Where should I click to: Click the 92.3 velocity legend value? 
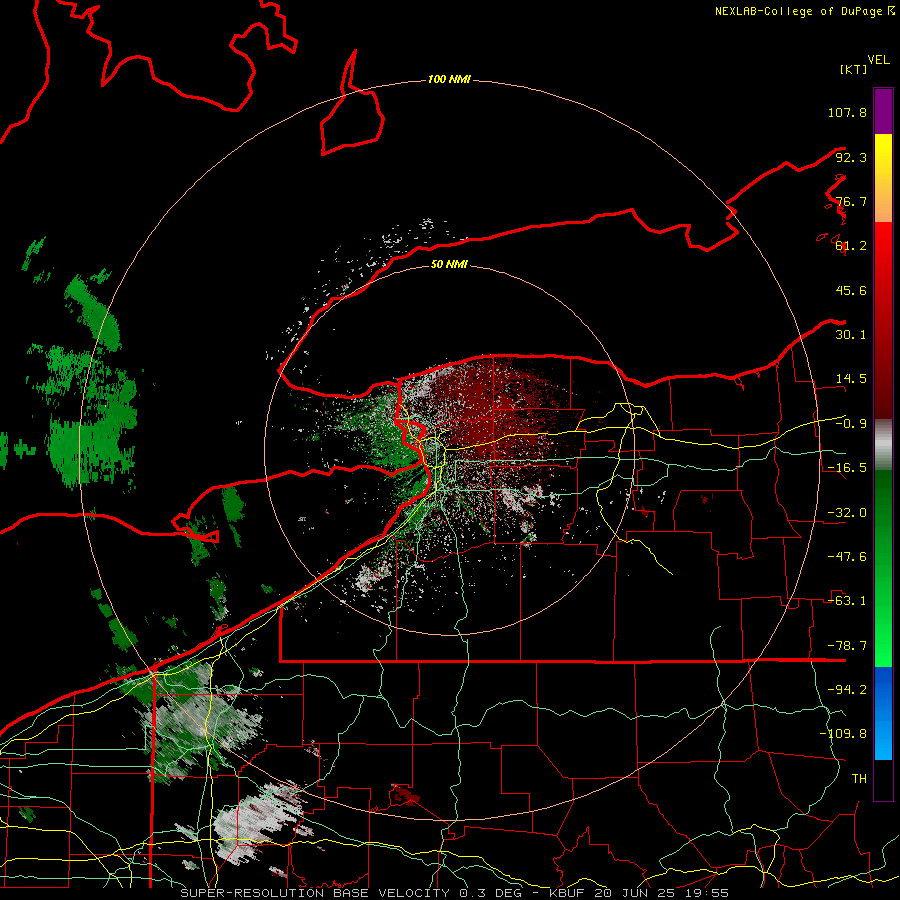tap(851, 157)
